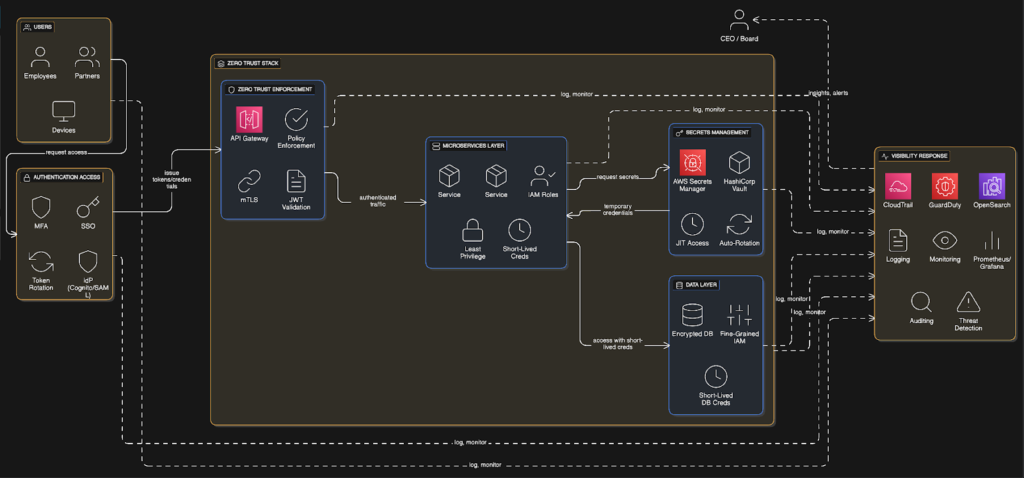This screenshot has height=478, width=1024.
Task: Select the HashiCorp Vault cube icon
Action: tap(739, 163)
